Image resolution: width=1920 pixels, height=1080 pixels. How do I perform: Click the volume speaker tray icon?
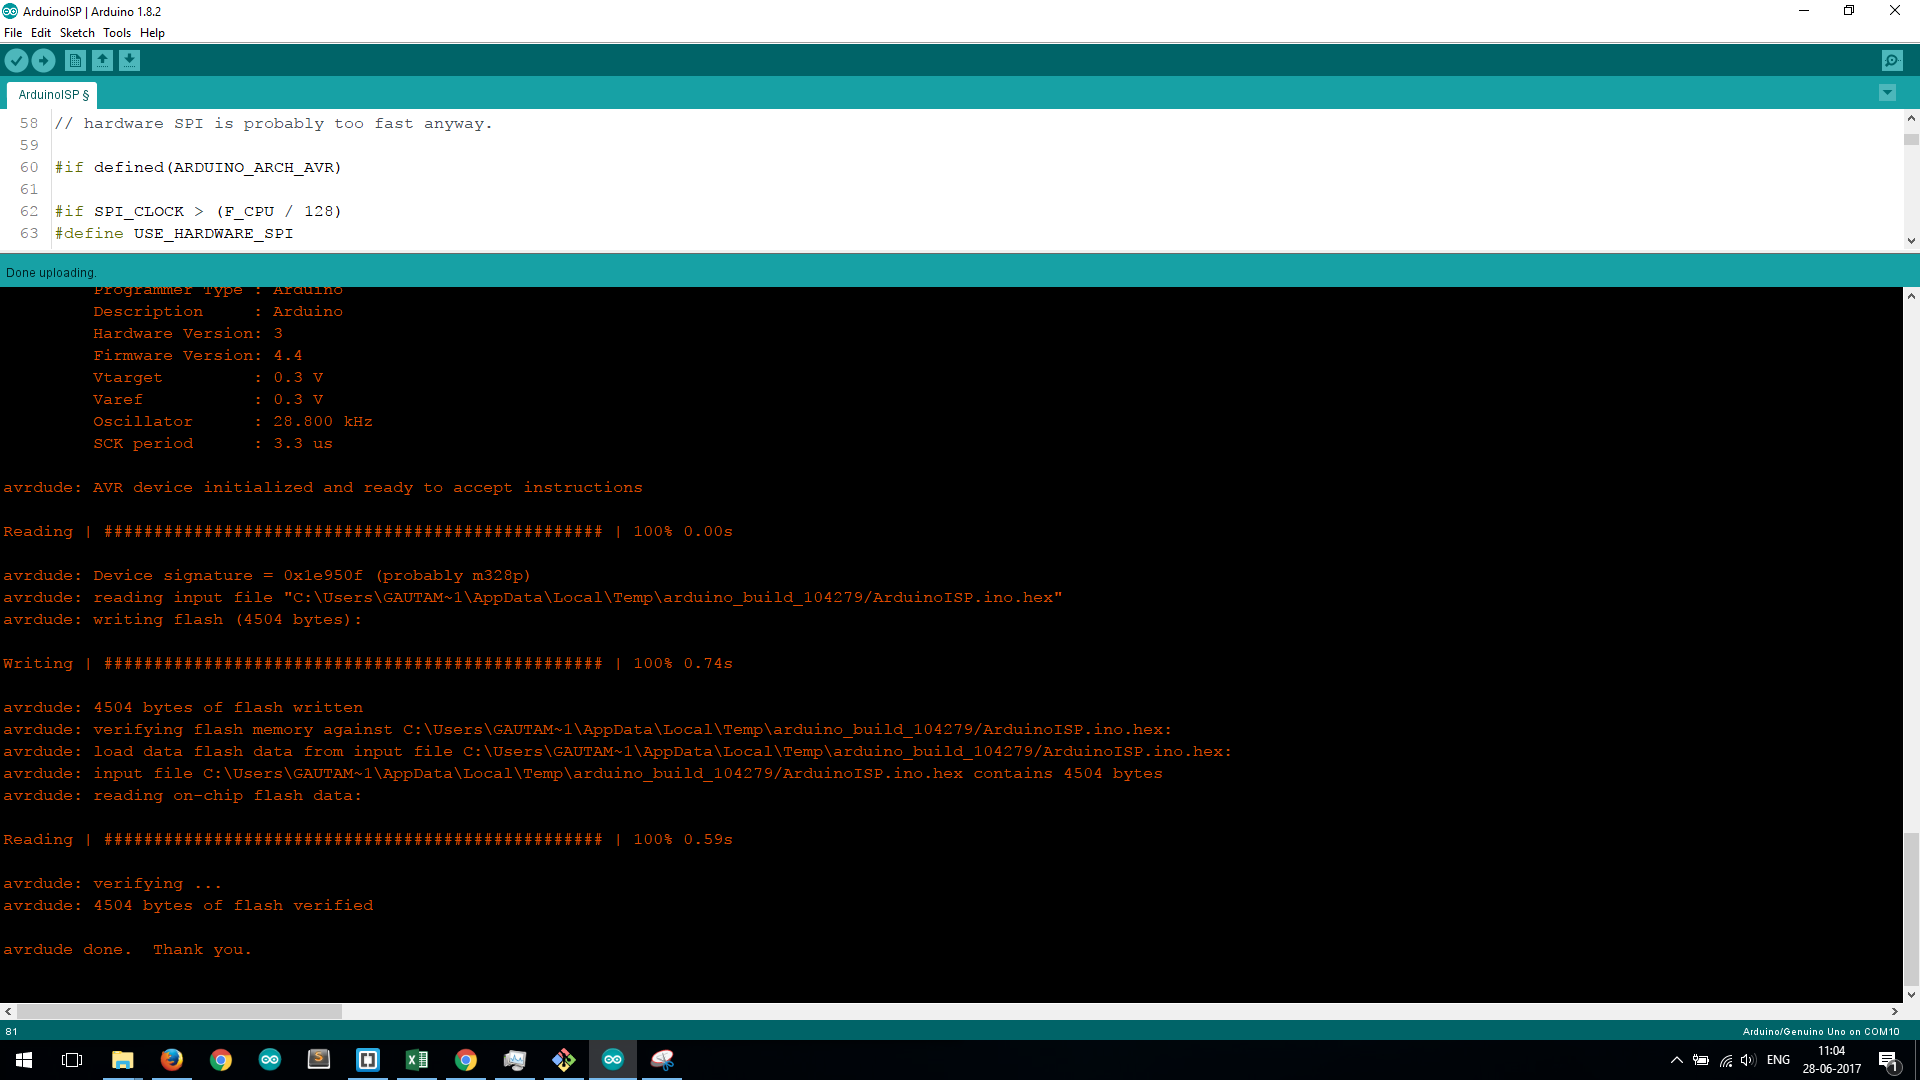tap(1748, 1060)
